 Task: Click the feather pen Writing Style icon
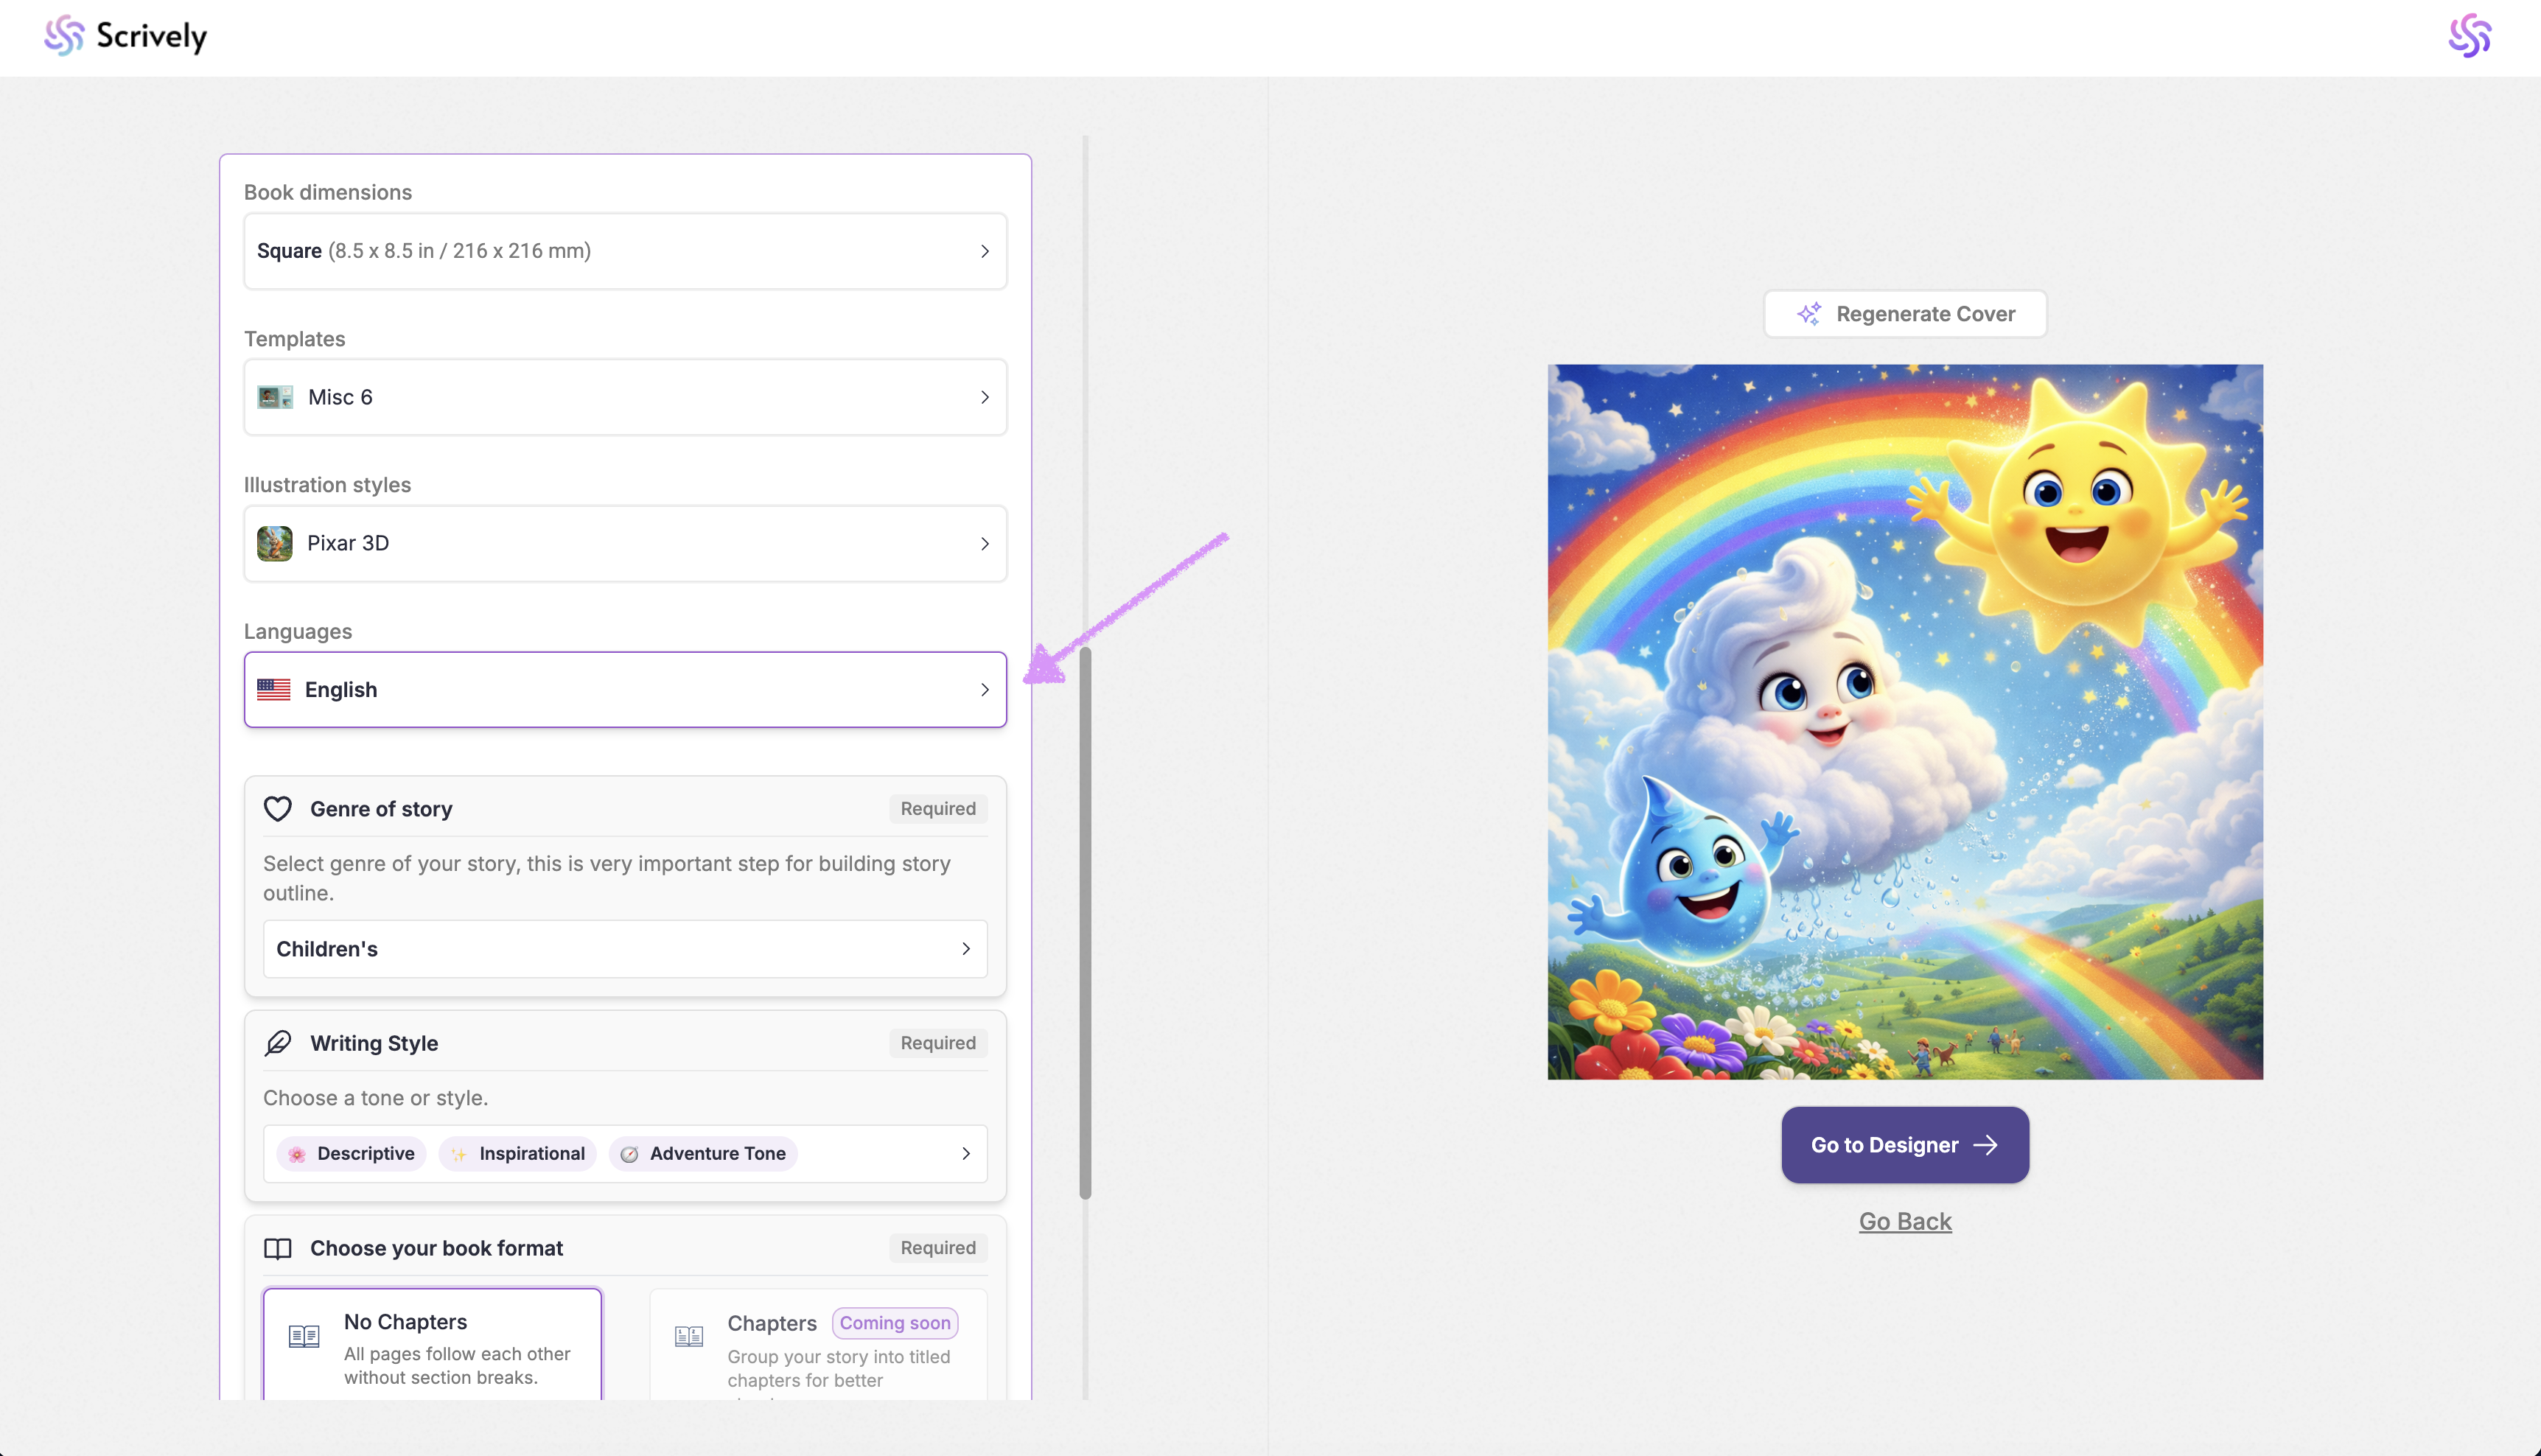(277, 1042)
